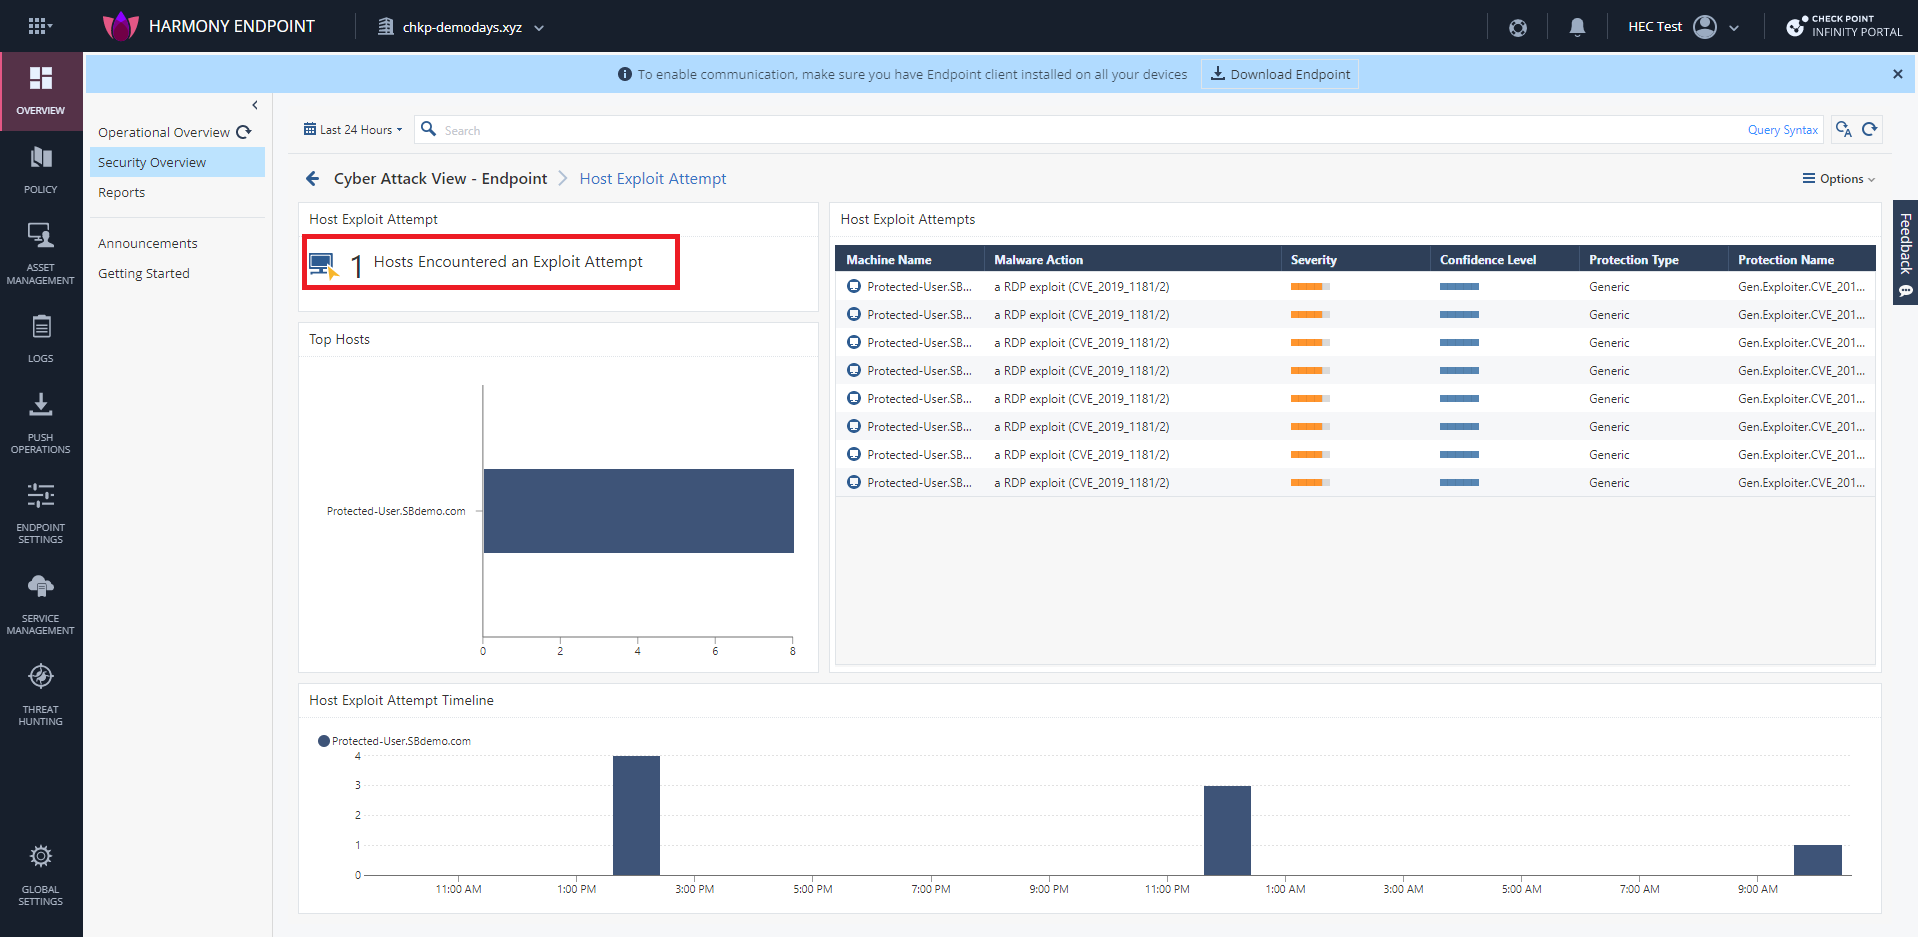1918x937 pixels.
Task: Toggle Protected-User.SBdemo.com legend in timeline
Action: [x=394, y=741]
